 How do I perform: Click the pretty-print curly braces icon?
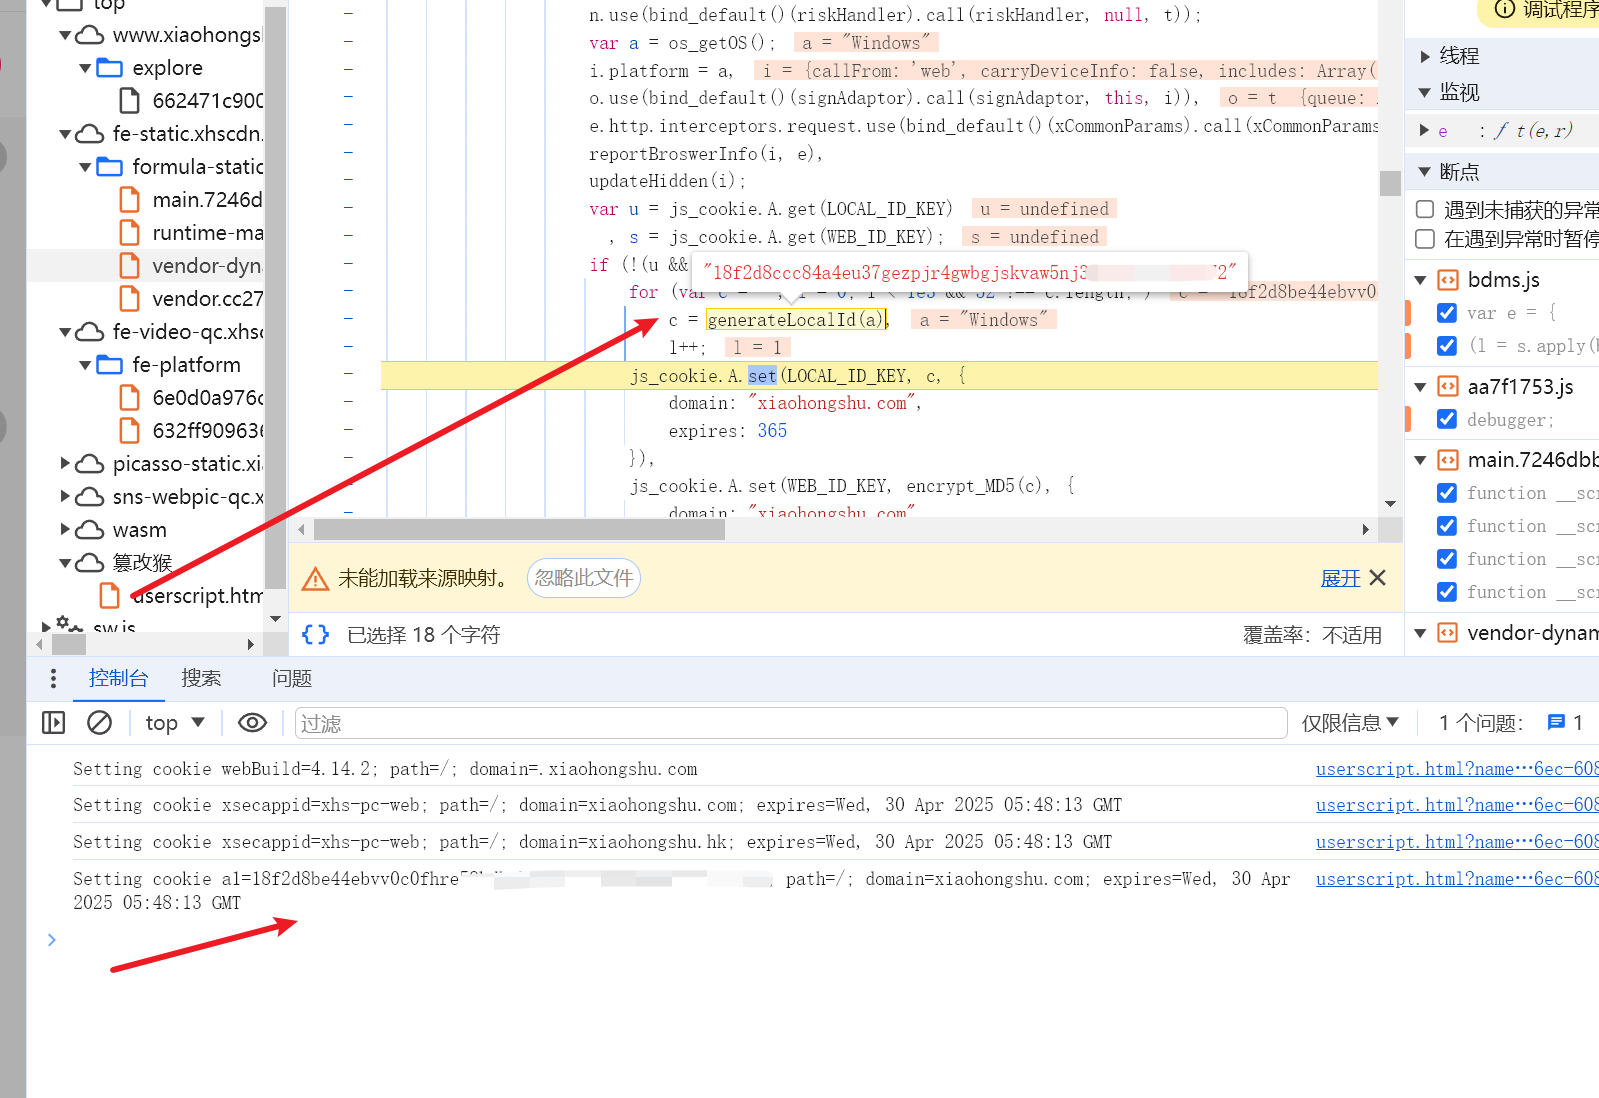(x=315, y=634)
